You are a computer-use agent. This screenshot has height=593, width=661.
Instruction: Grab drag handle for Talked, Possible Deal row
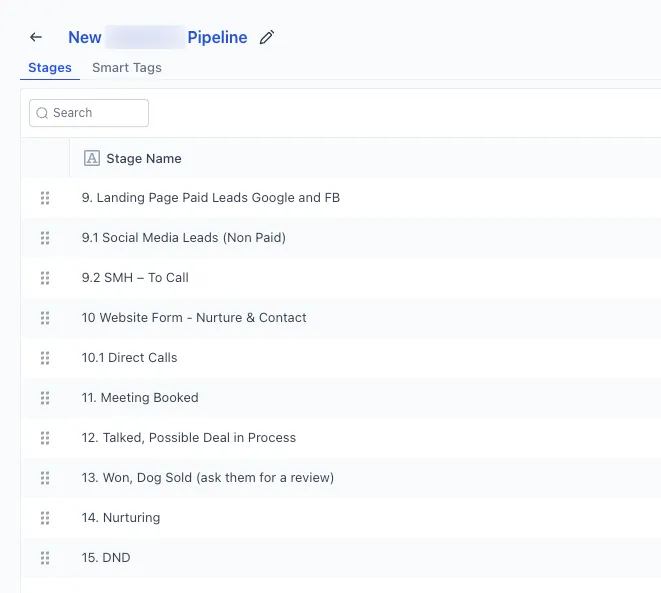click(45, 438)
